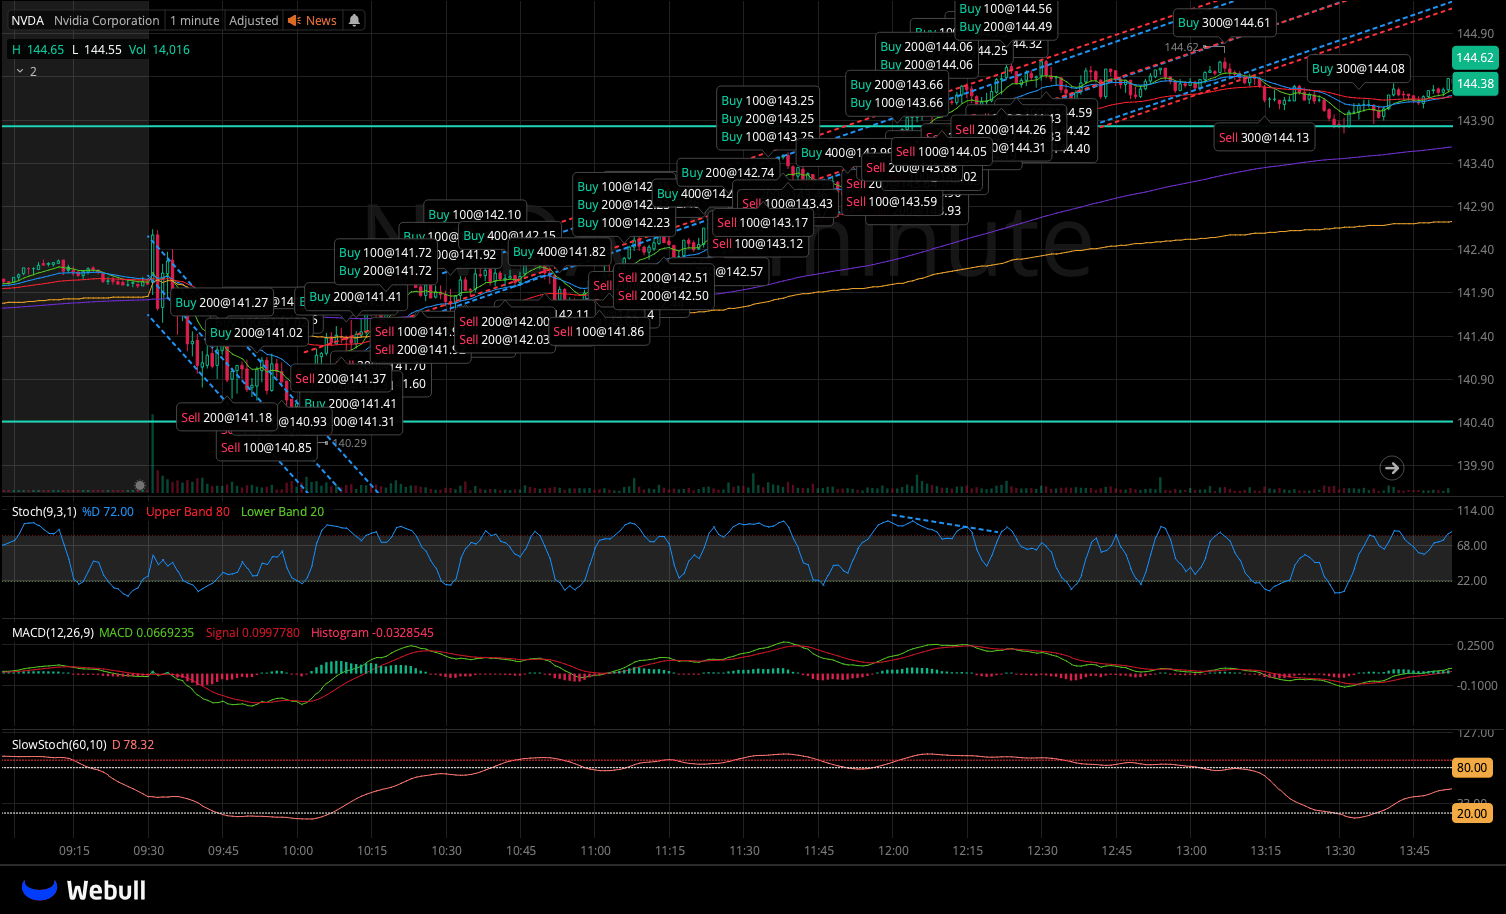
Task: Click the Buy 200@143.66 trade marker
Action: click(x=897, y=85)
